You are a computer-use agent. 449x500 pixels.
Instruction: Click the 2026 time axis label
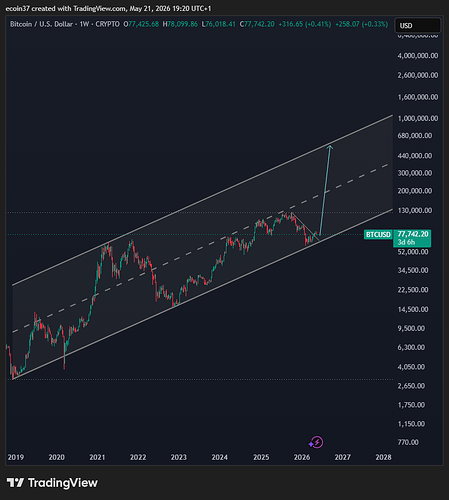302,457
